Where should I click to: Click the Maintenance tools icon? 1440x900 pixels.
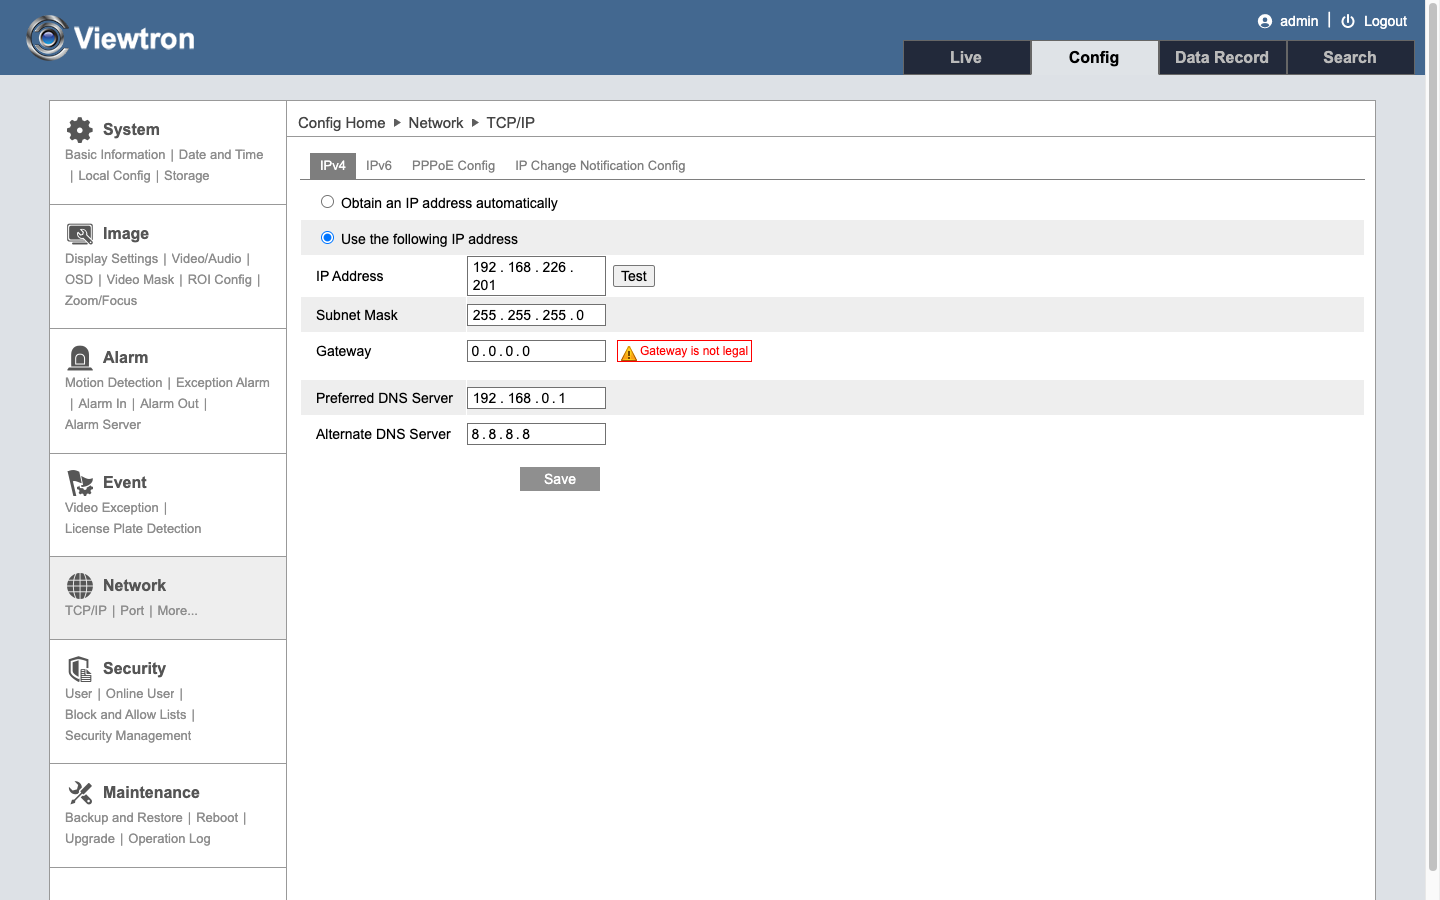(x=80, y=793)
